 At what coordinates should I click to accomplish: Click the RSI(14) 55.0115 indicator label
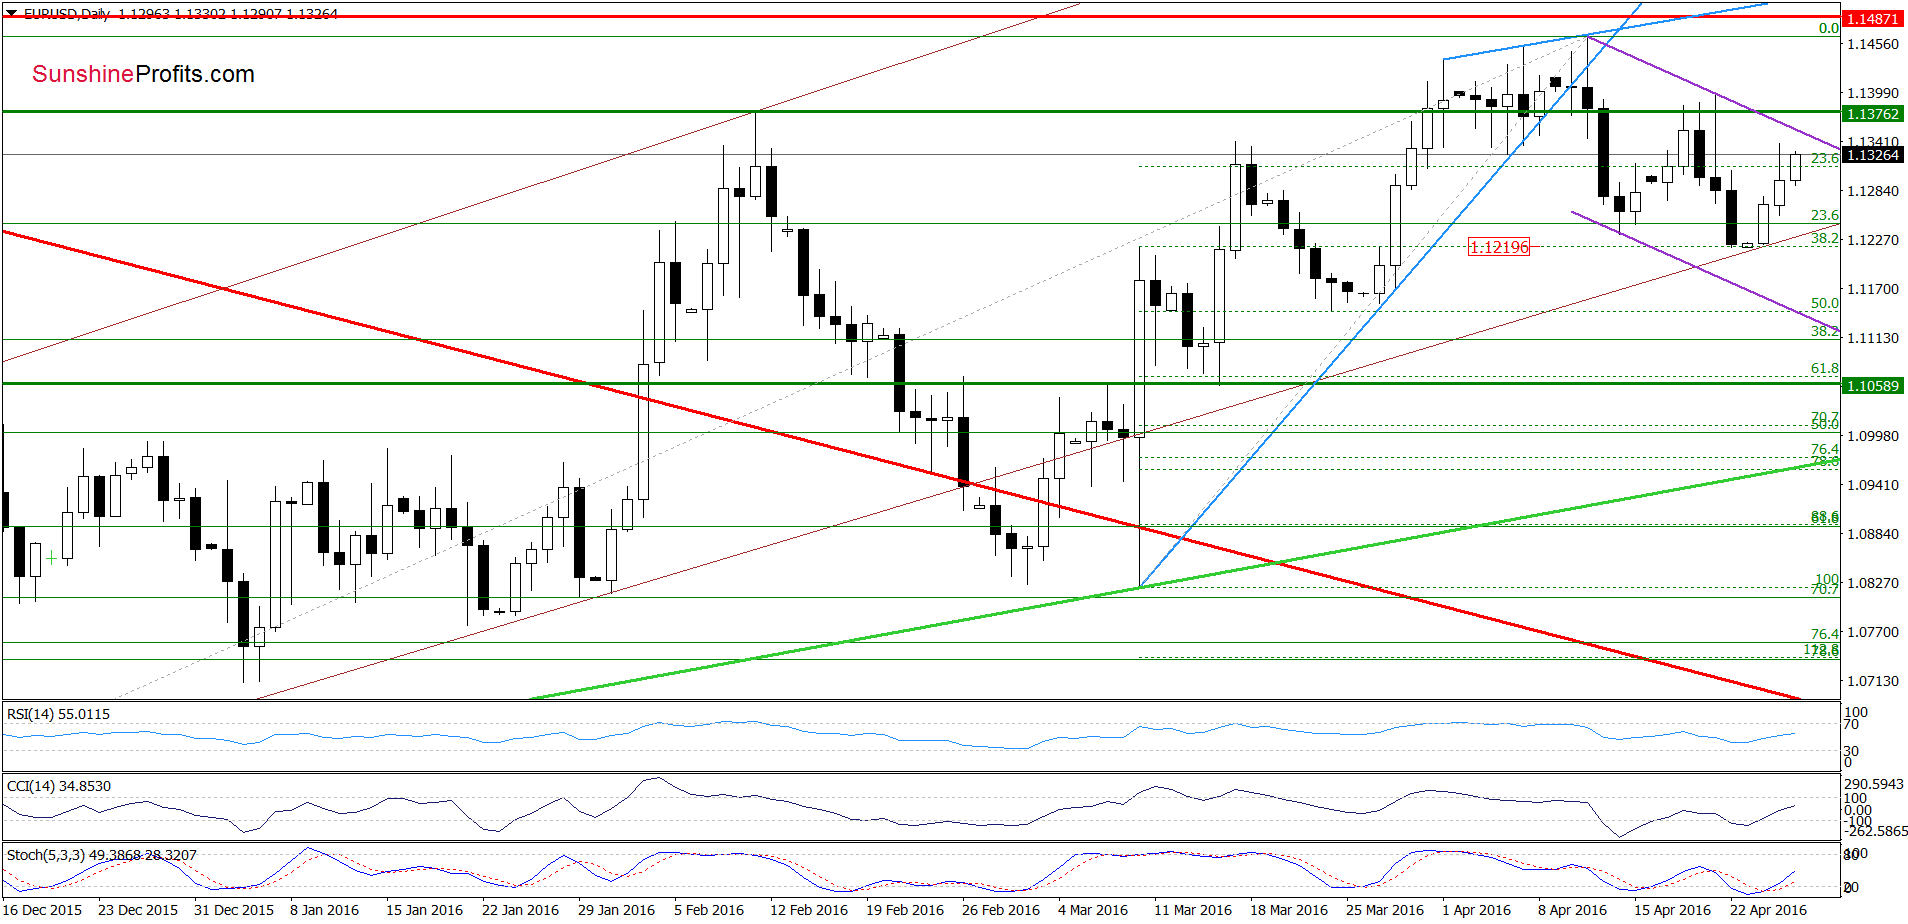click(x=58, y=714)
